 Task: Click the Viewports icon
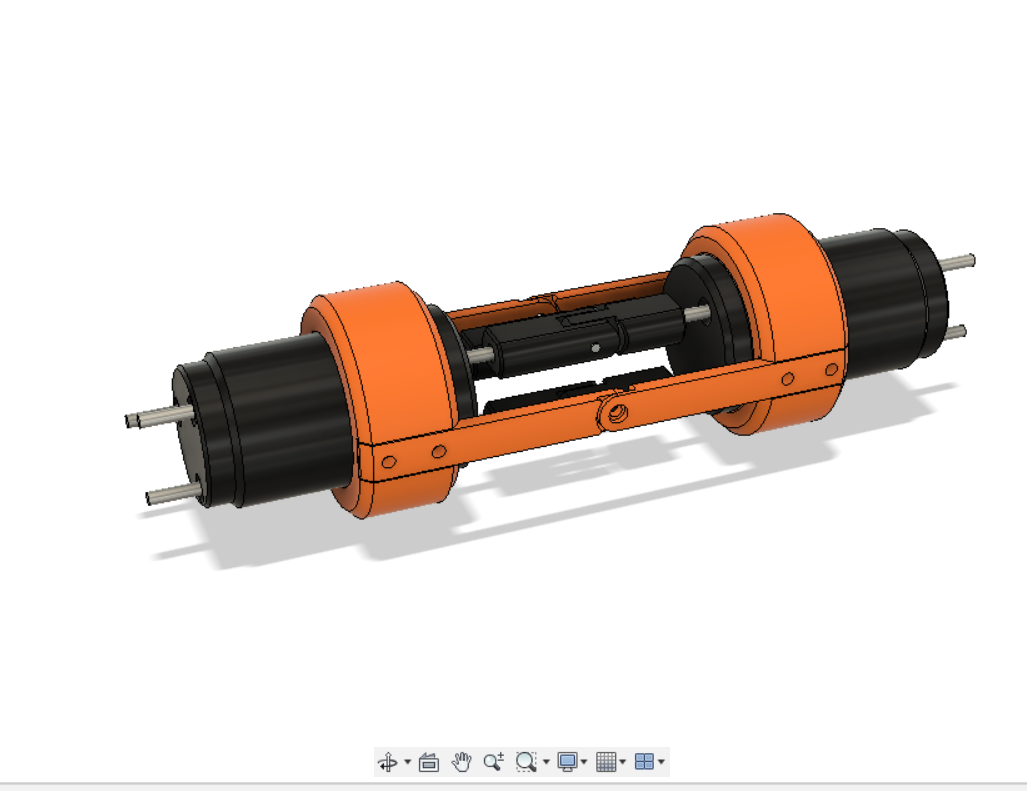(646, 761)
